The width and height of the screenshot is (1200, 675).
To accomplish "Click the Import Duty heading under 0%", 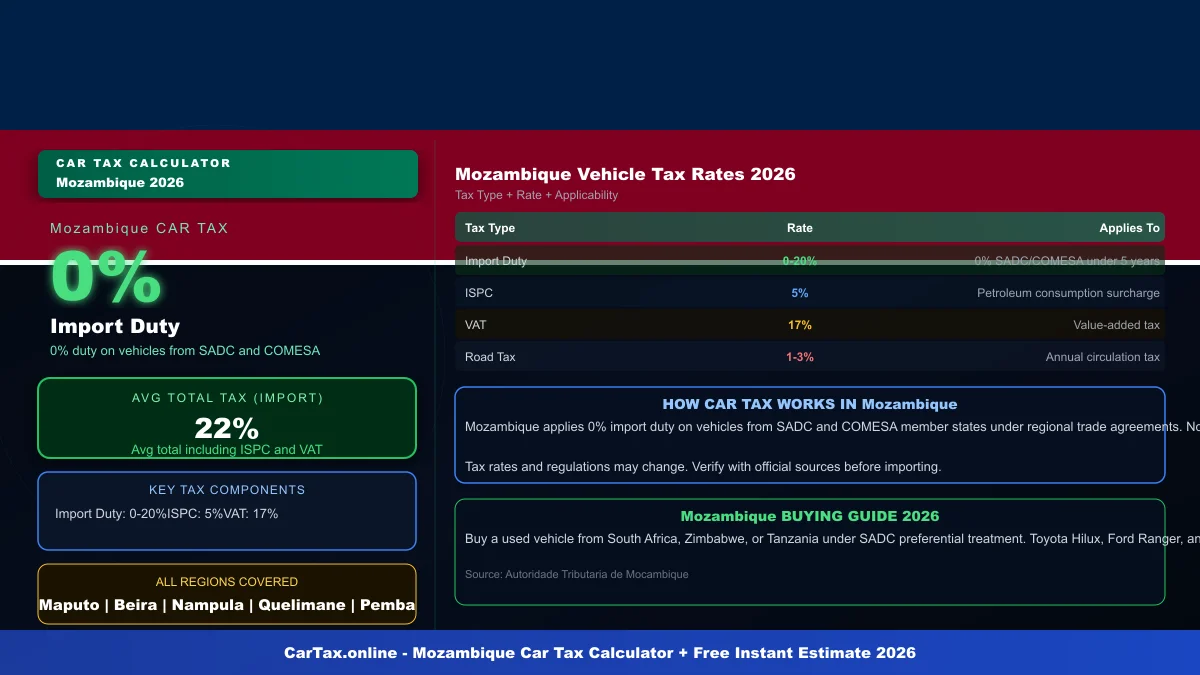I will click(x=115, y=326).
